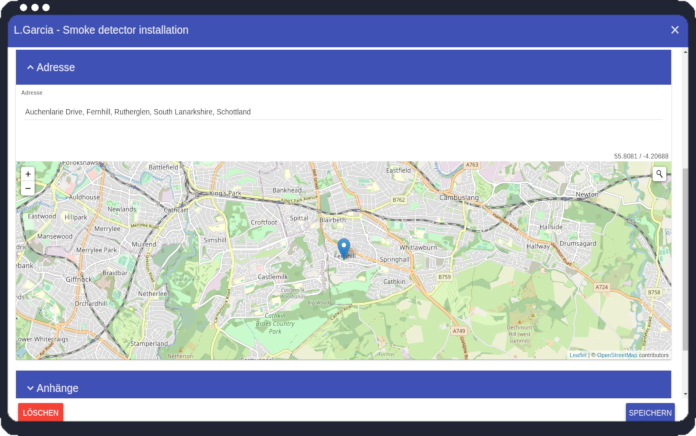This screenshot has height=436, width=696.
Task: Open the map search magnifier
Action: [x=659, y=174]
